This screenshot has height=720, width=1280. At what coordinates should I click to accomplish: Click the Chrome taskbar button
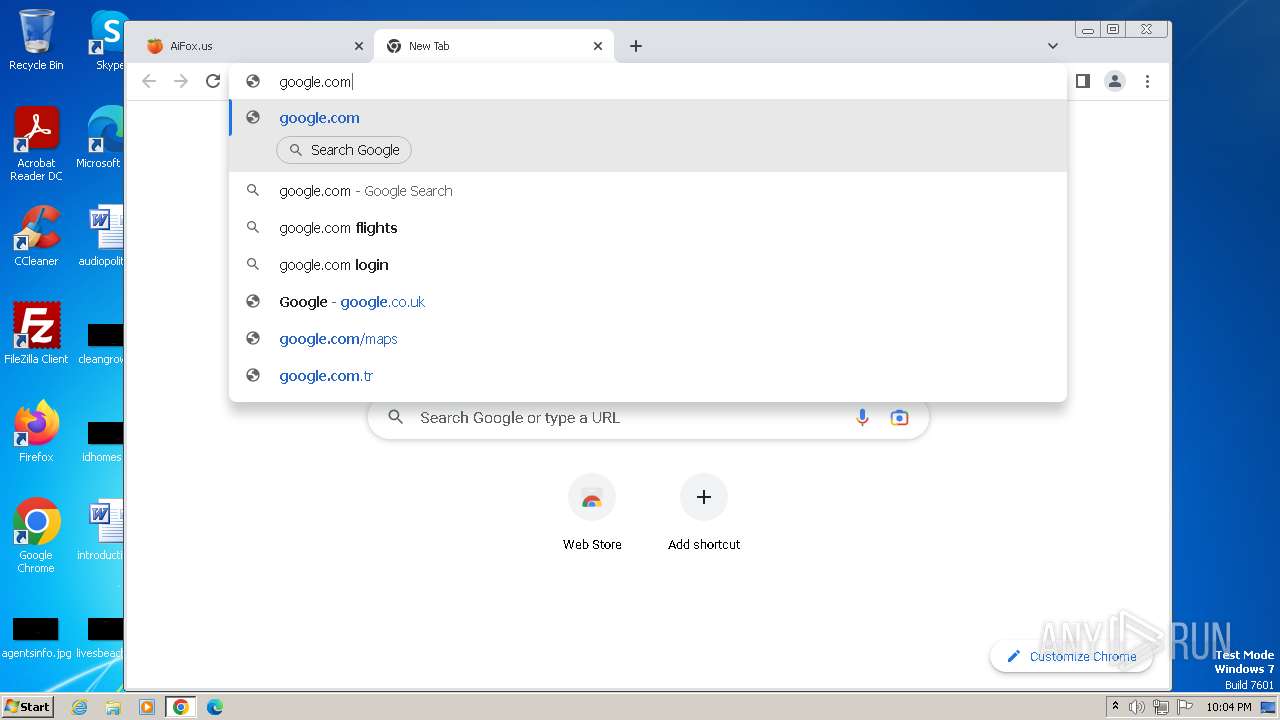pyautogui.click(x=181, y=707)
